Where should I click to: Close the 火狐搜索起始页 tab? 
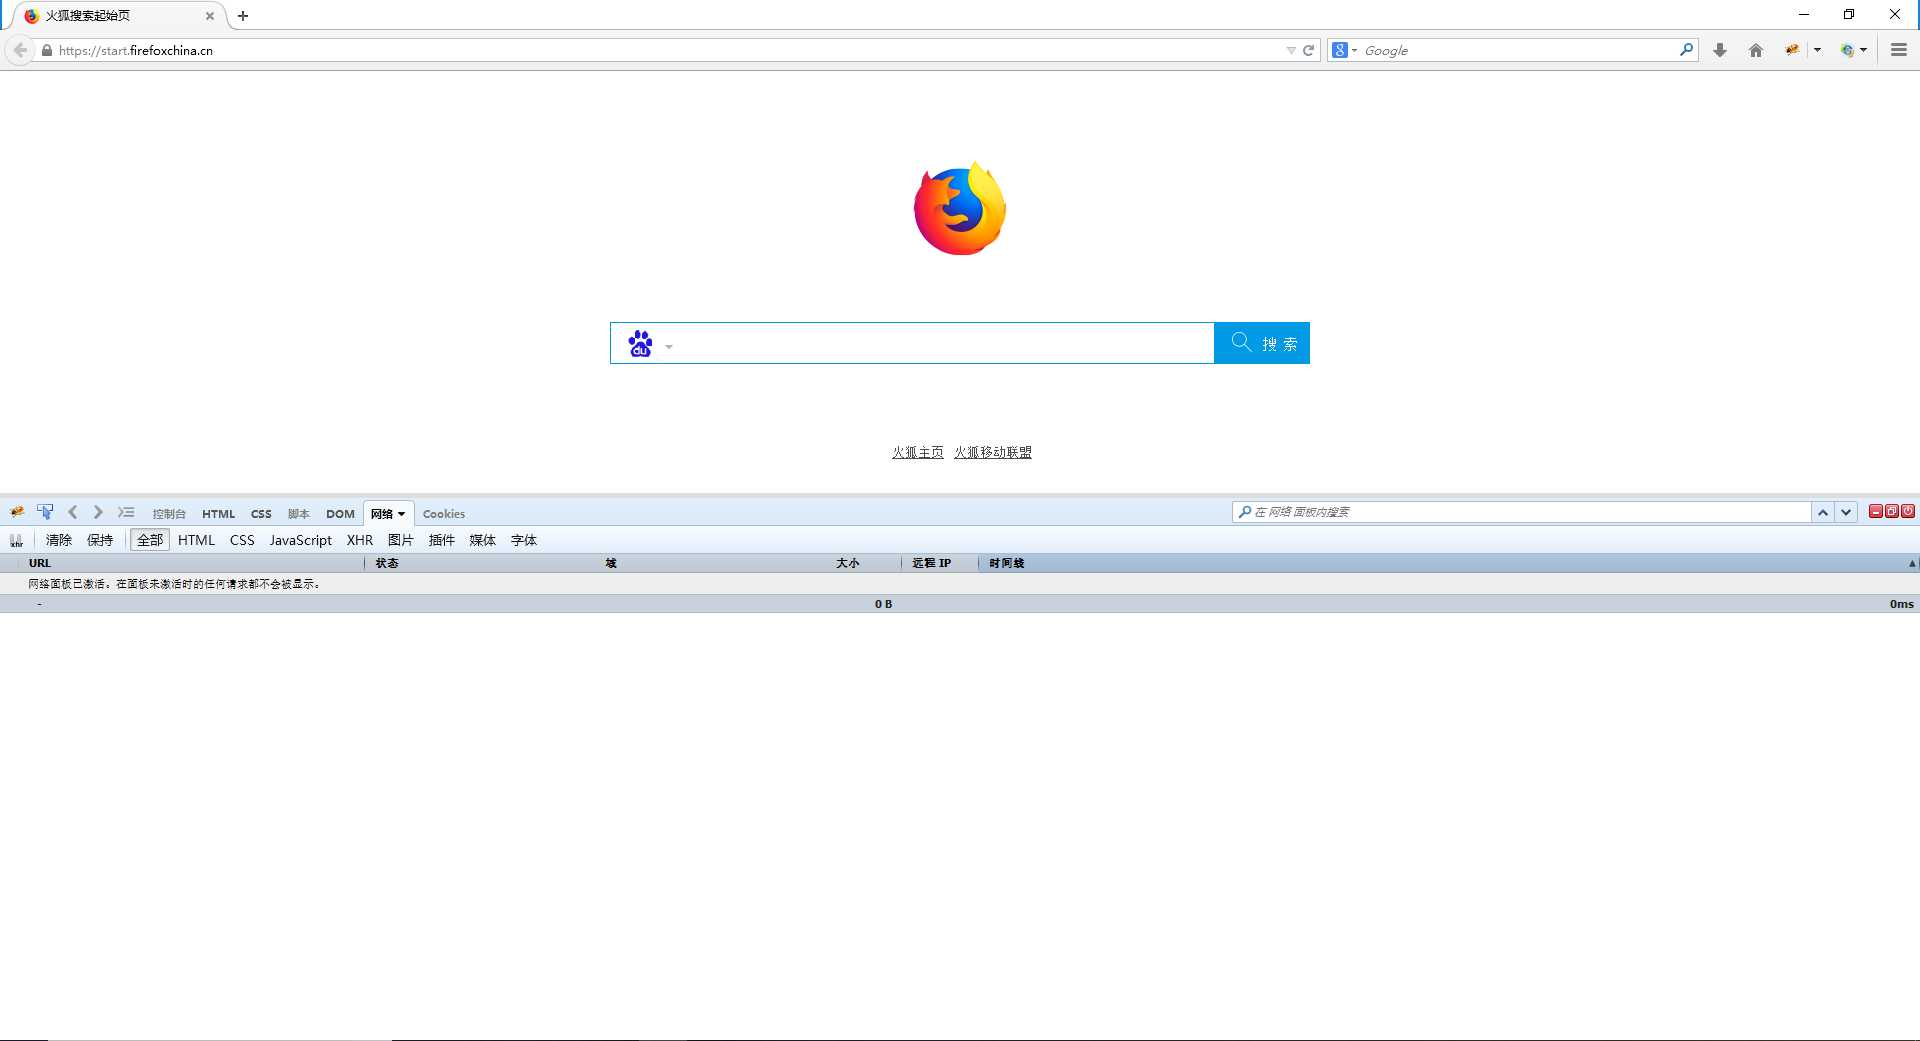[209, 16]
